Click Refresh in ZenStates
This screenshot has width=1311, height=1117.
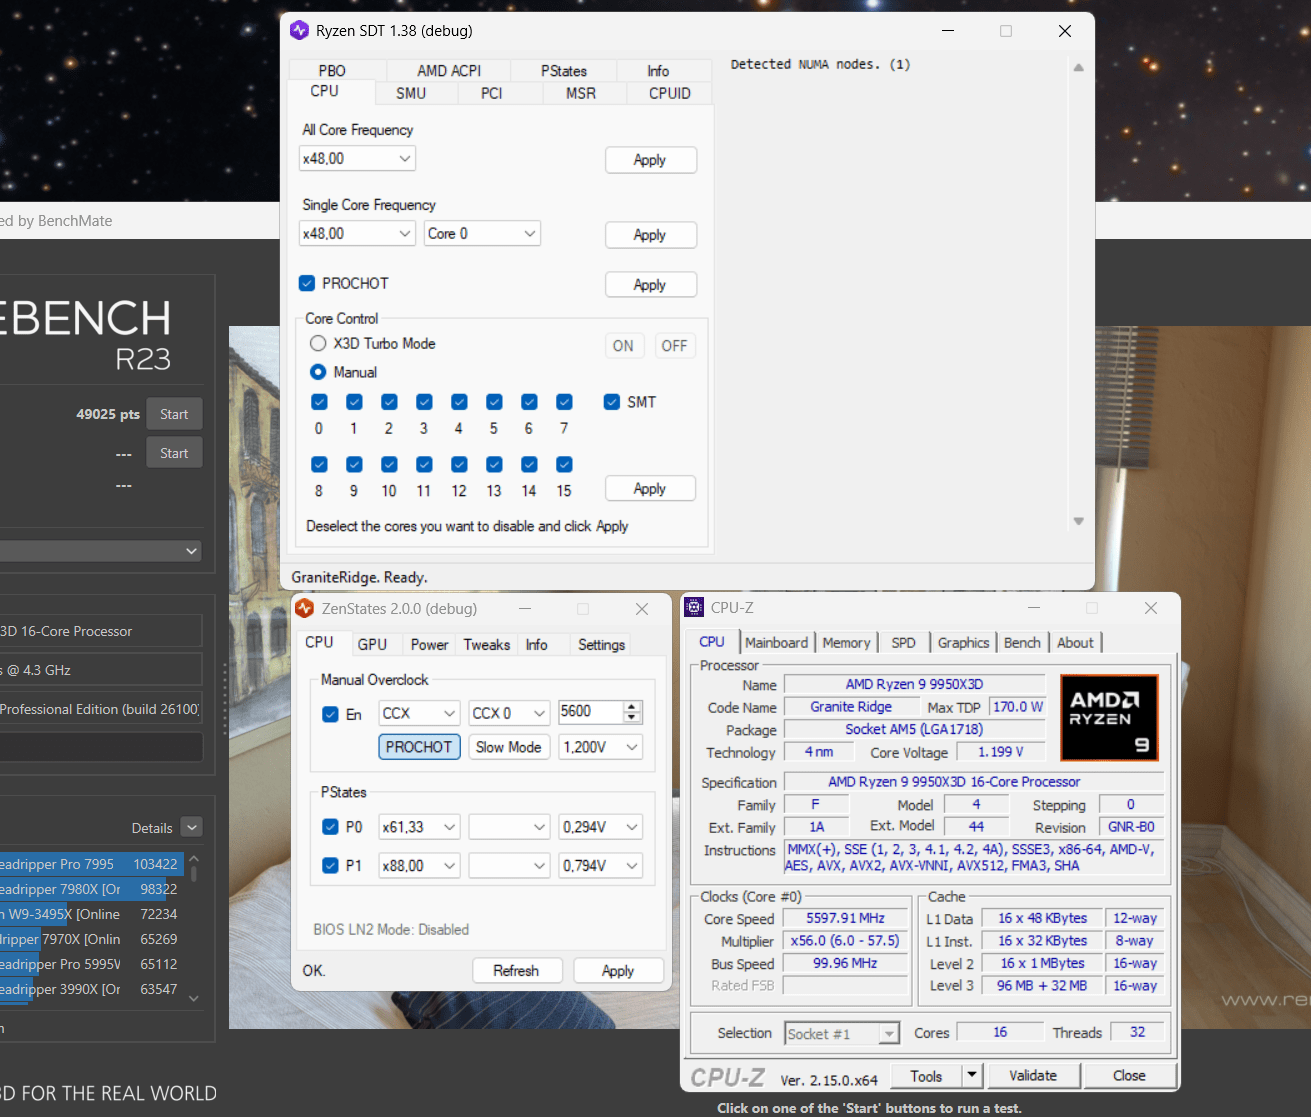click(516, 971)
